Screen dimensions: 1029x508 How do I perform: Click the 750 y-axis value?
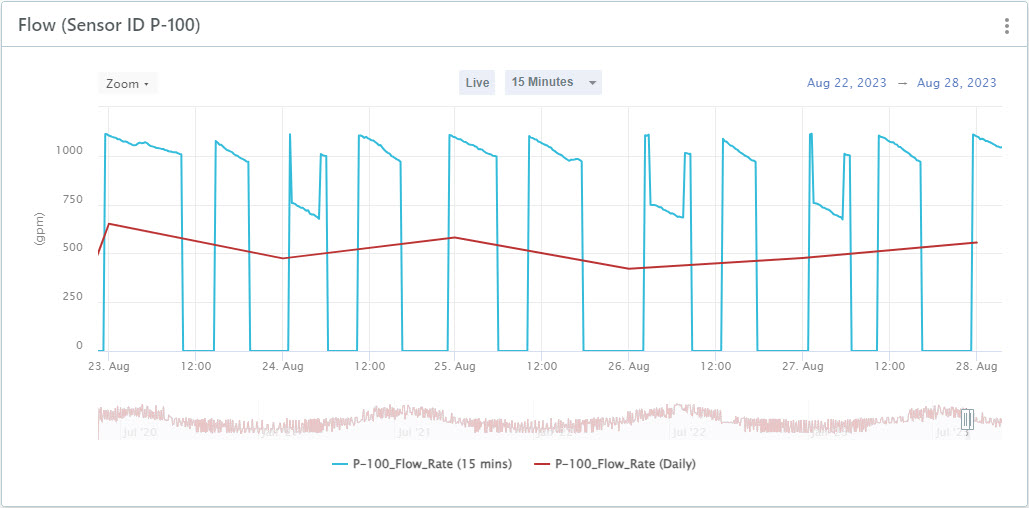click(x=73, y=200)
